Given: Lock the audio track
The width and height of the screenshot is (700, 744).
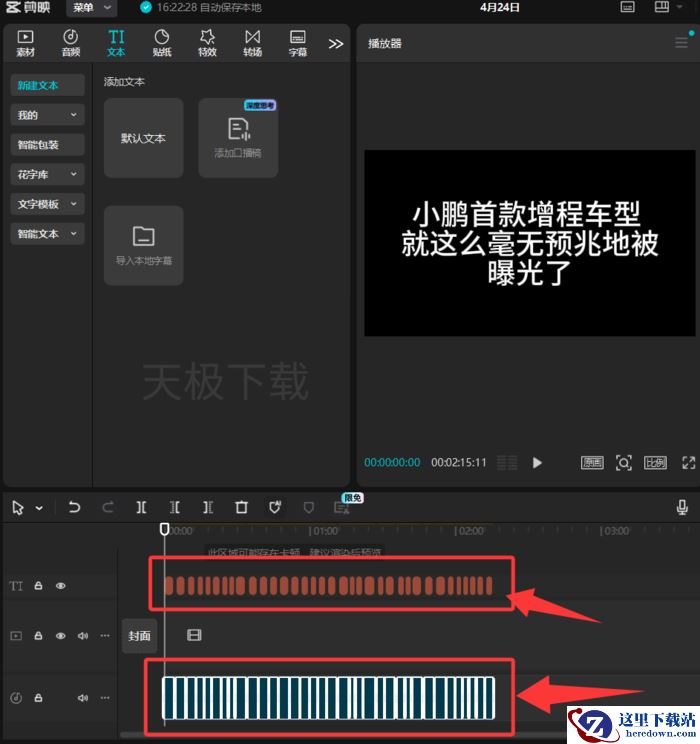Looking at the screenshot, I should coord(38,698).
